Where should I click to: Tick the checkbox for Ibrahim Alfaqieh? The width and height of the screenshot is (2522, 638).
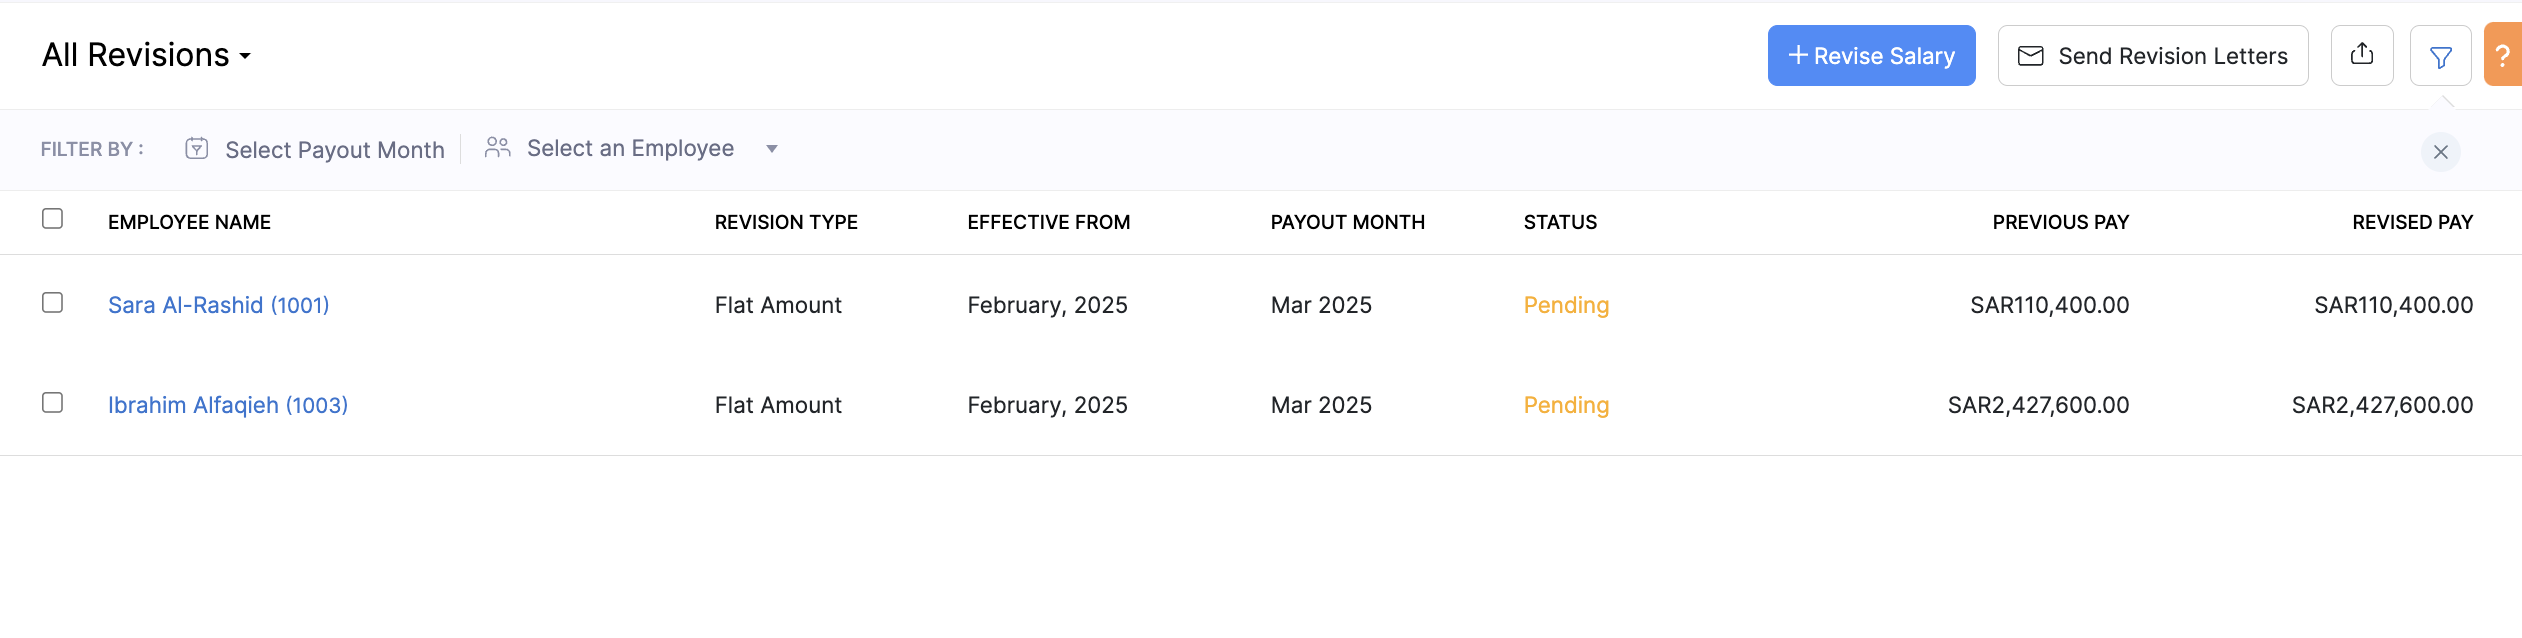click(53, 403)
